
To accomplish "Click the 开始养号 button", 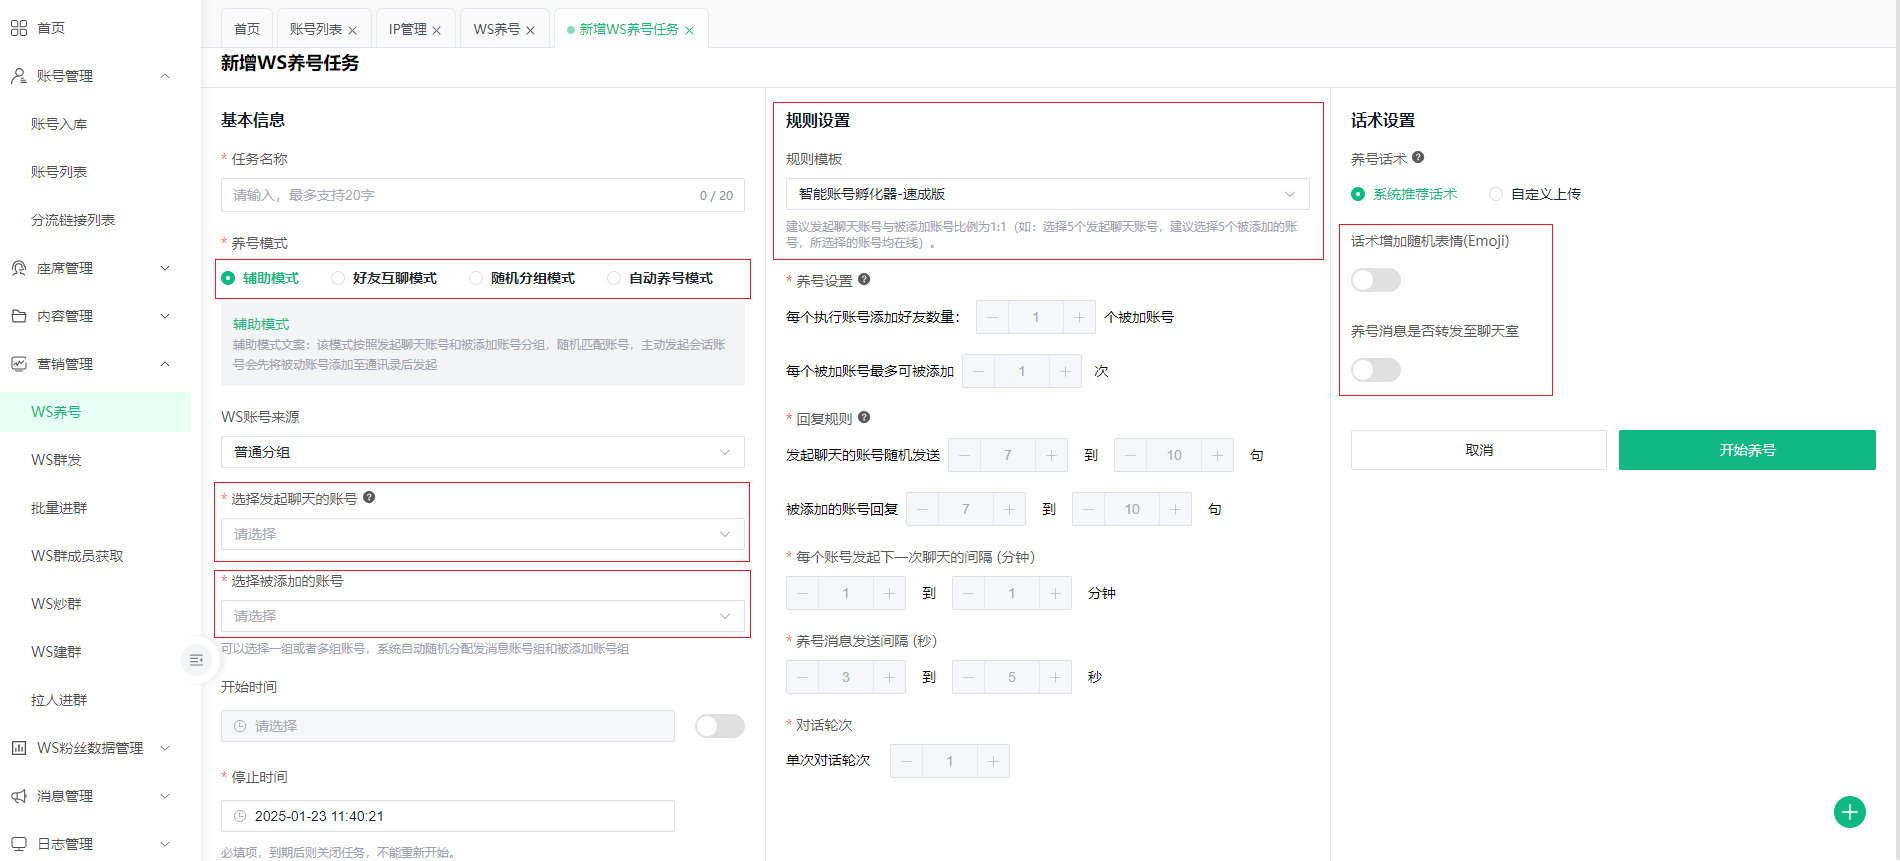I will tap(1746, 450).
